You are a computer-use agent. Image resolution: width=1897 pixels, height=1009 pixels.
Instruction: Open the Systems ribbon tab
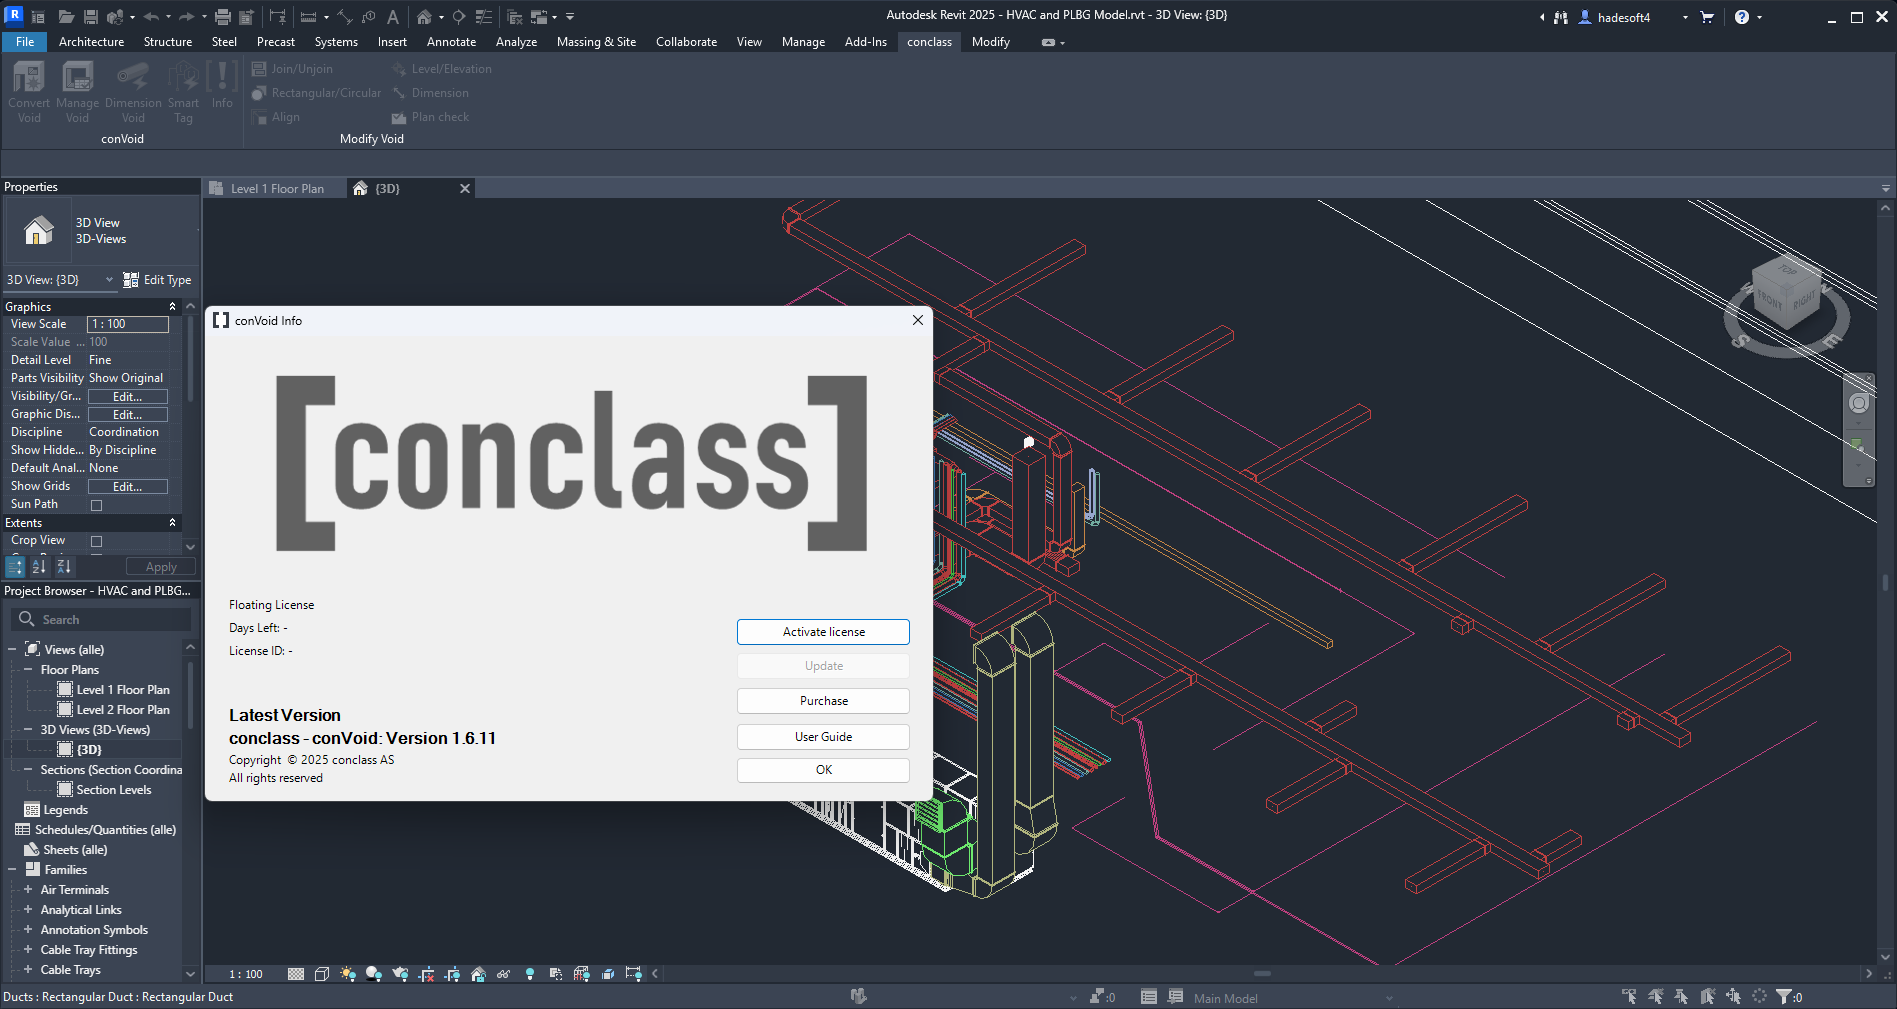point(336,42)
